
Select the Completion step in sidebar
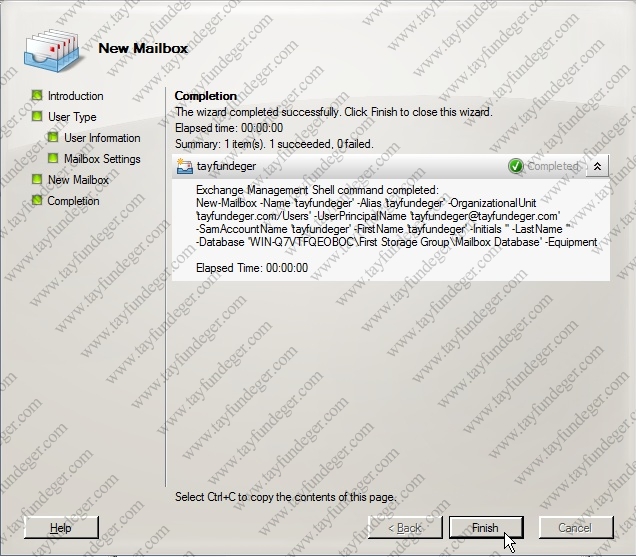tap(73, 201)
